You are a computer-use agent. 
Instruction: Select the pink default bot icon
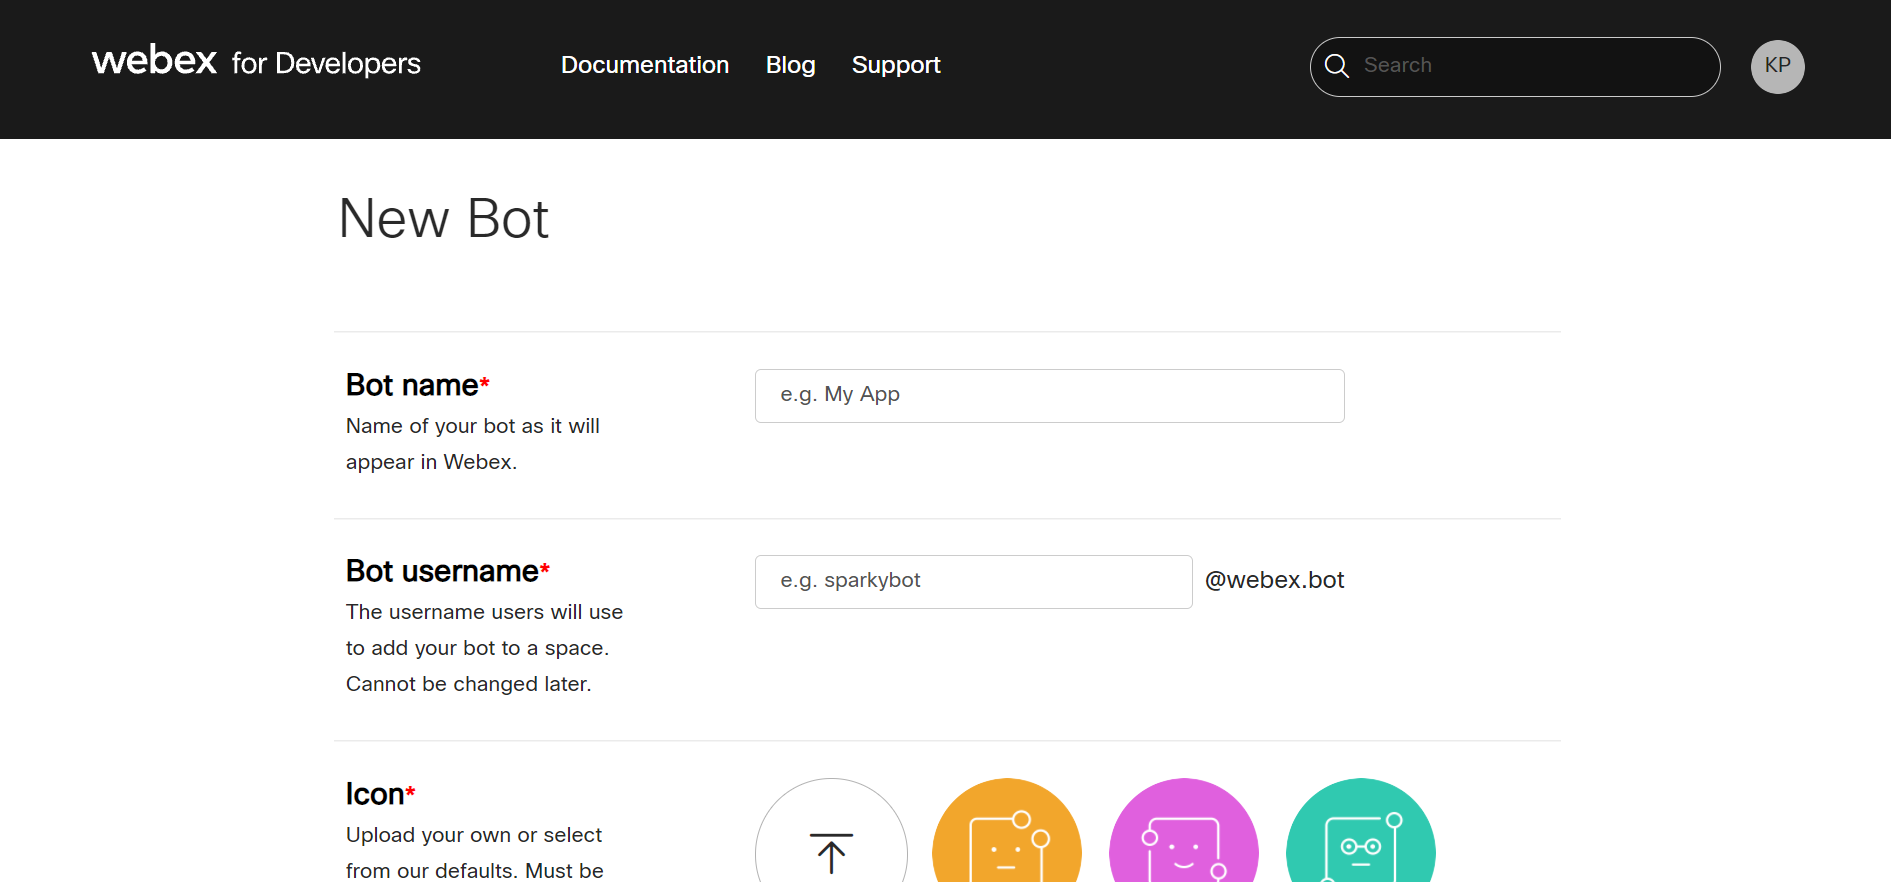(1184, 830)
